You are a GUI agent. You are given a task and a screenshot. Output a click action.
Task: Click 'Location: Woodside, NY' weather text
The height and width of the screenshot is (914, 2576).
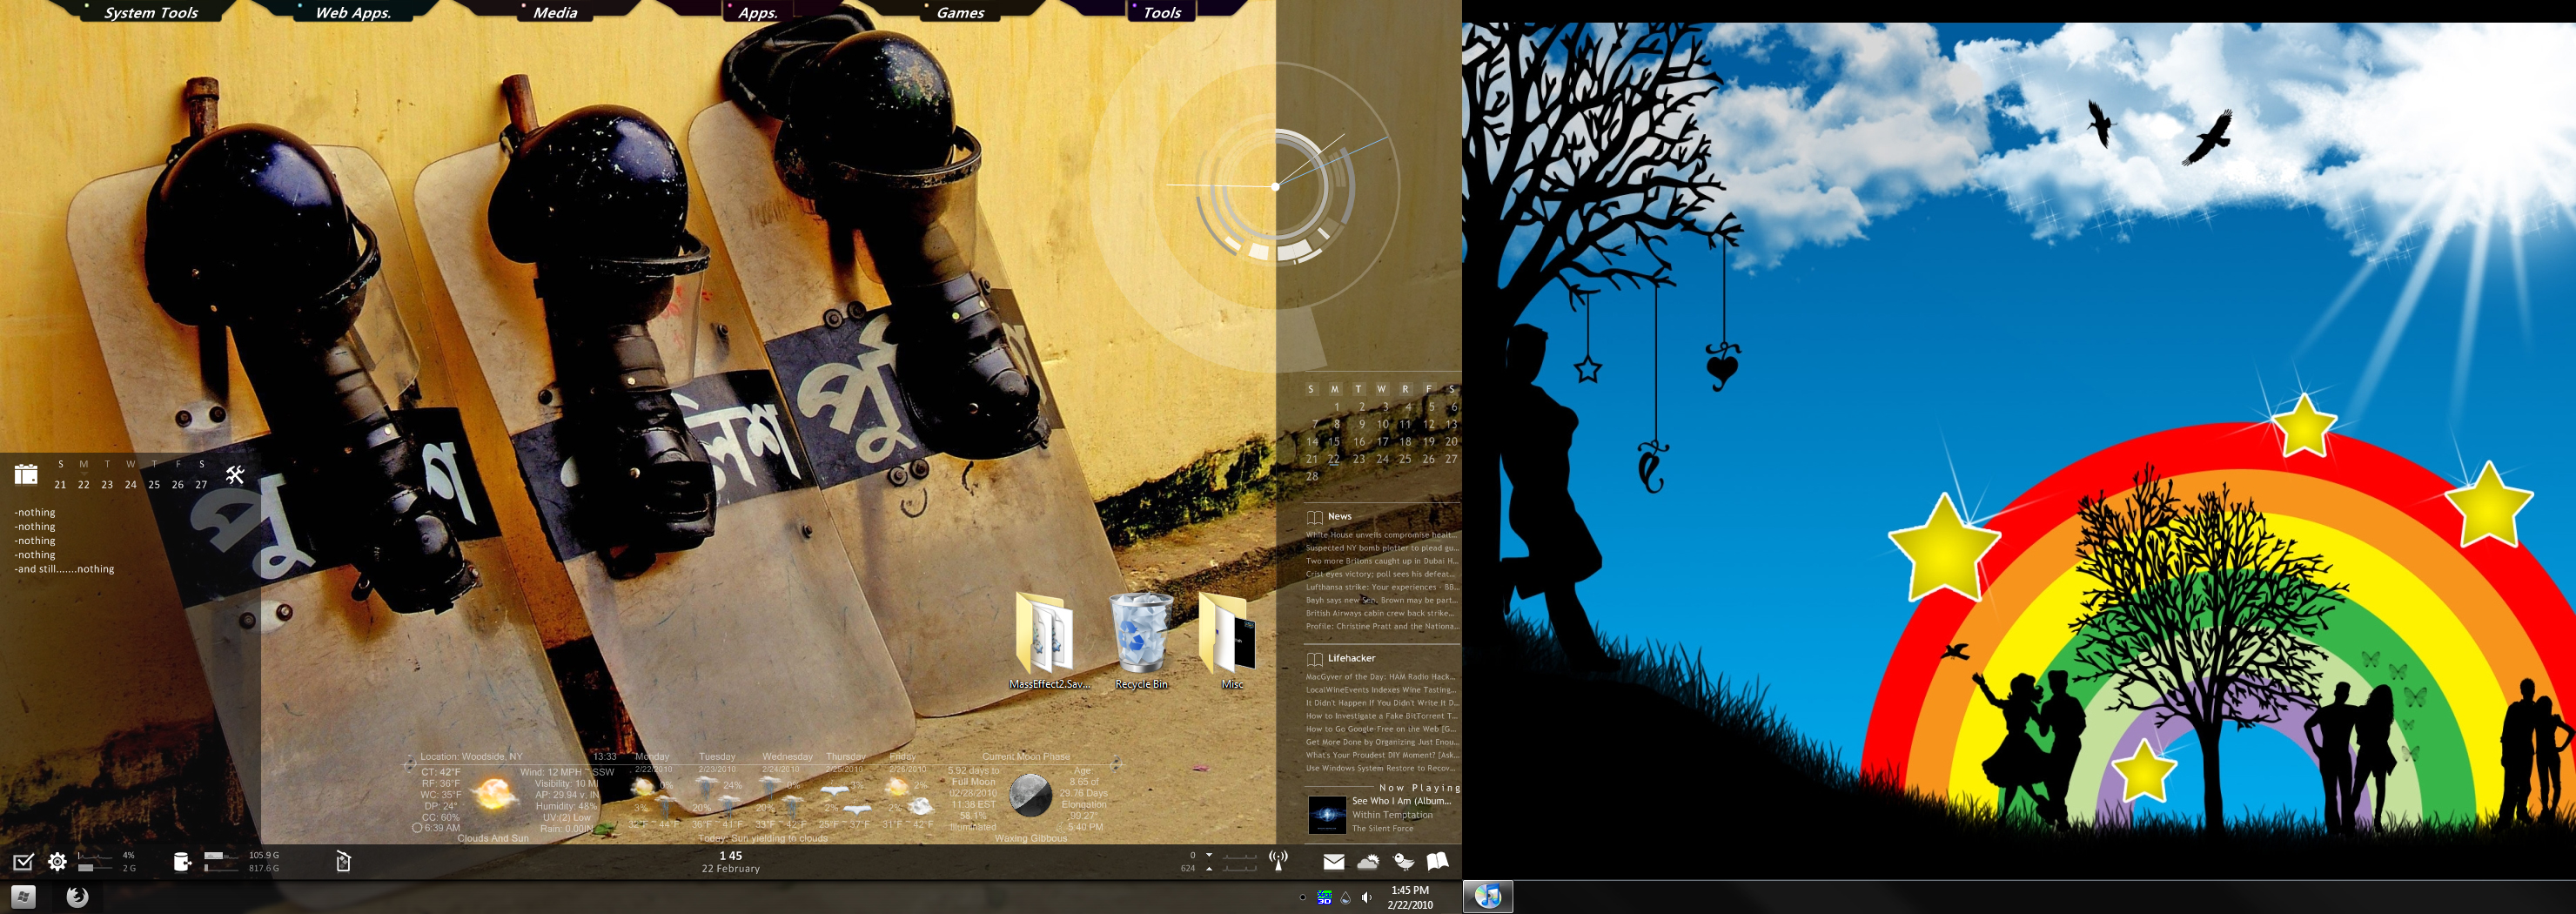pos(471,757)
